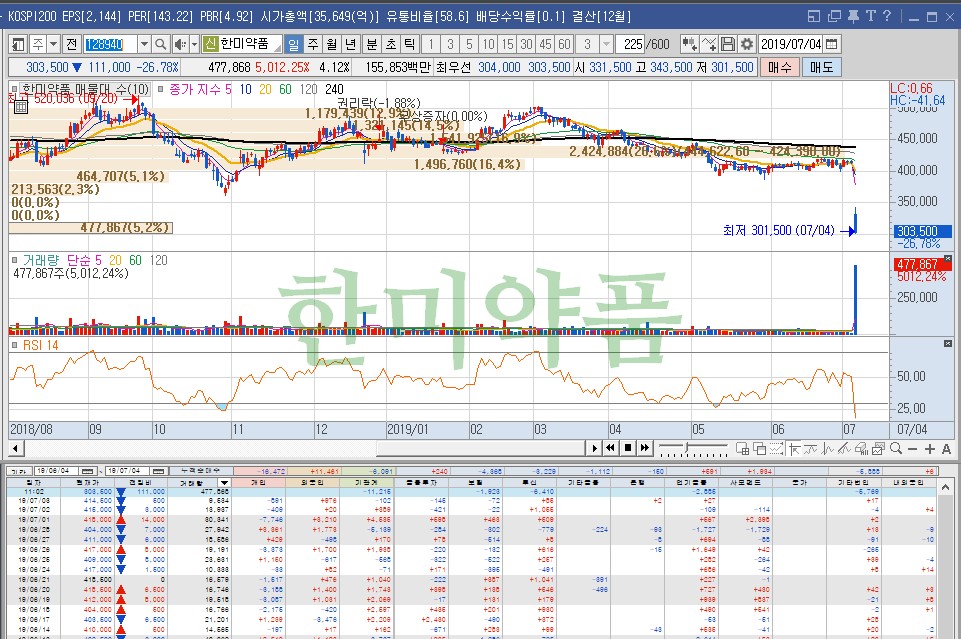This screenshot has height=639, width=961.
Task: Click the 개인 column header
Action: (259, 483)
